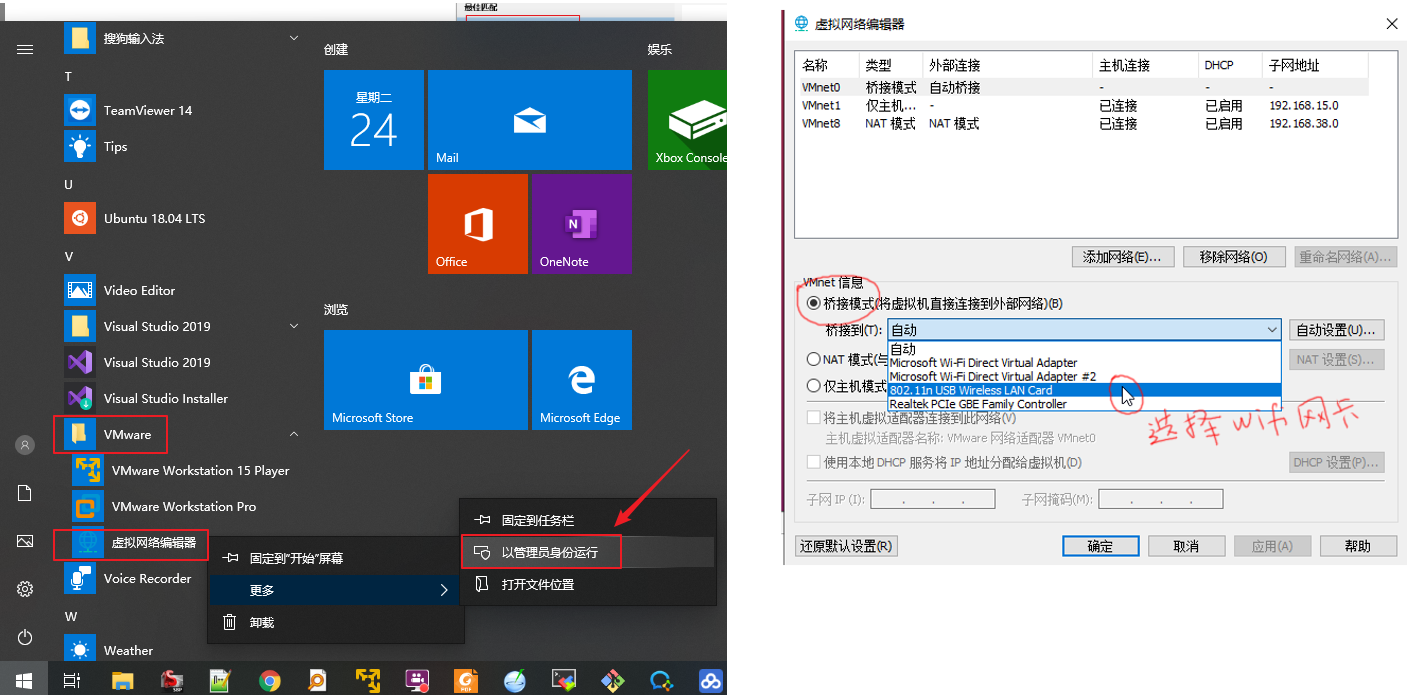Click the Windows Start button

pos(24,681)
